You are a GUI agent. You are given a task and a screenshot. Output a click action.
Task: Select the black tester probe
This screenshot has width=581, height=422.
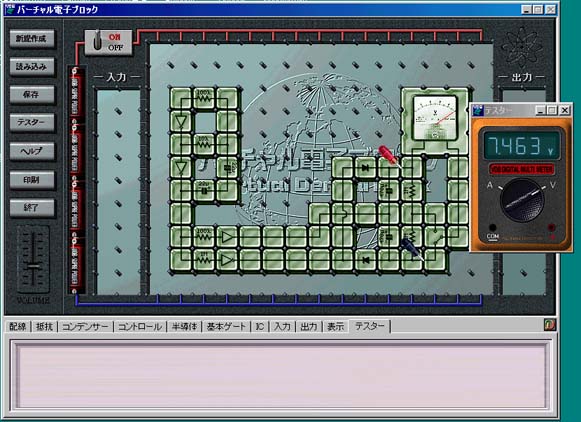click(412, 248)
